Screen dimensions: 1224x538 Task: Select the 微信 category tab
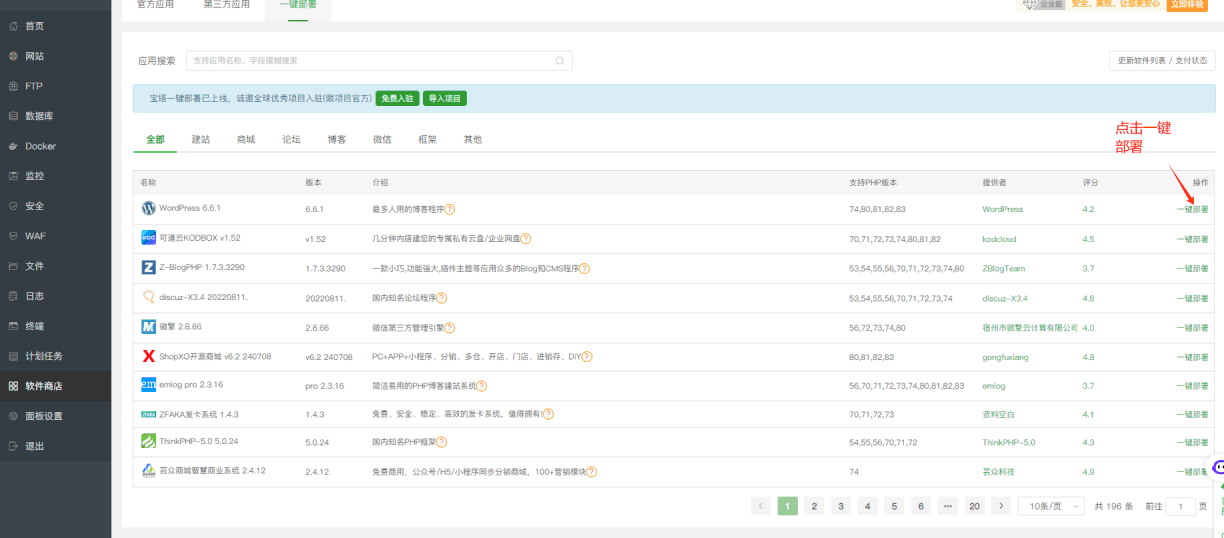382,140
